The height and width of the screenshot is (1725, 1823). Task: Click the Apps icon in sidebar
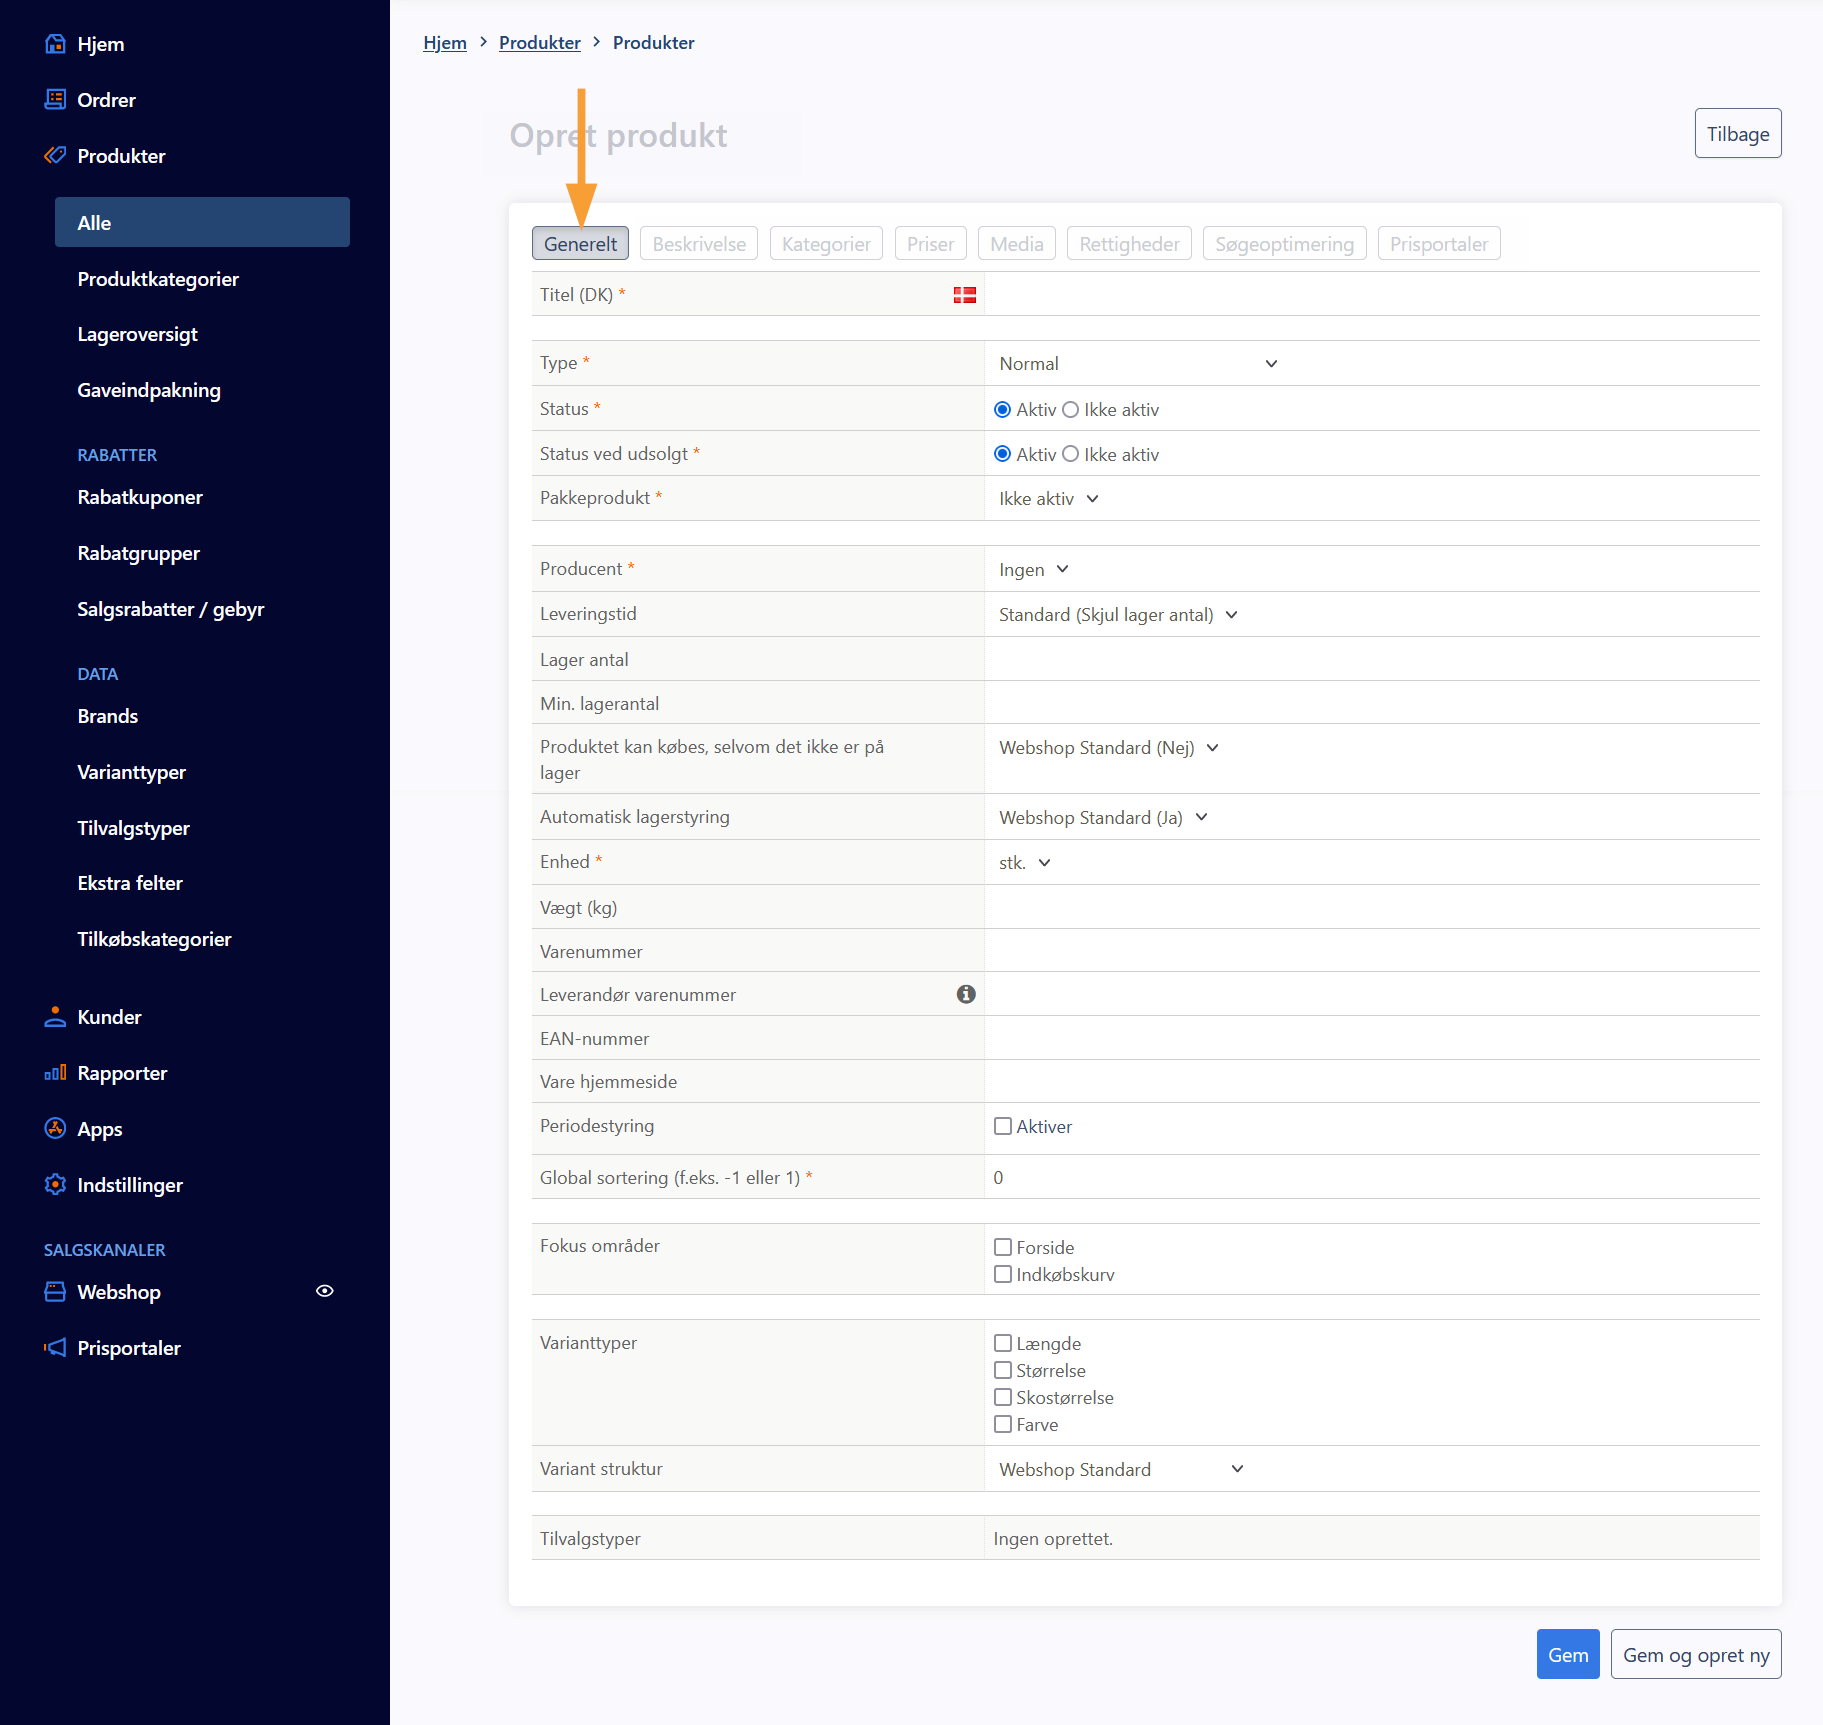coord(55,1129)
